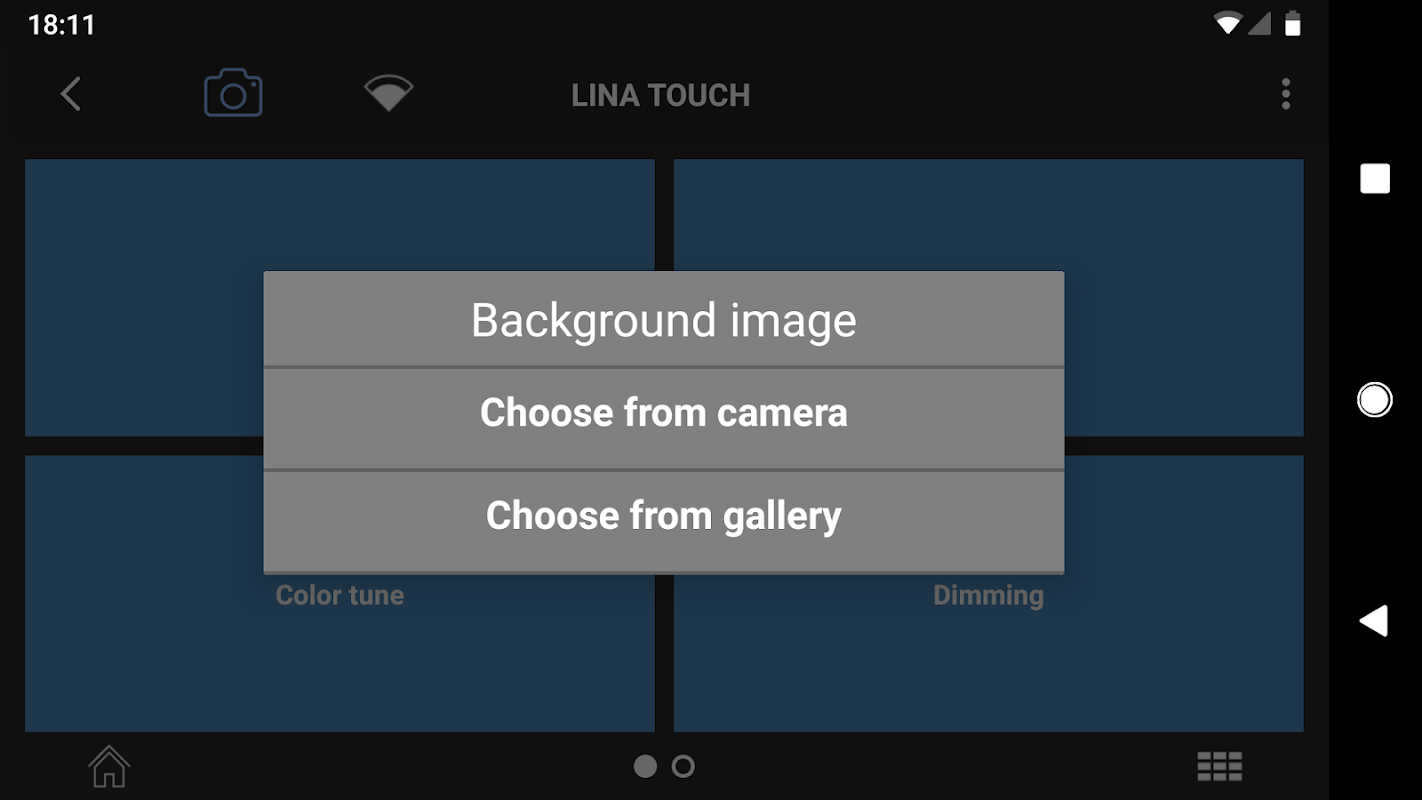
Task: Select the filled first page indicator dot
Action: pyautogui.click(x=646, y=767)
